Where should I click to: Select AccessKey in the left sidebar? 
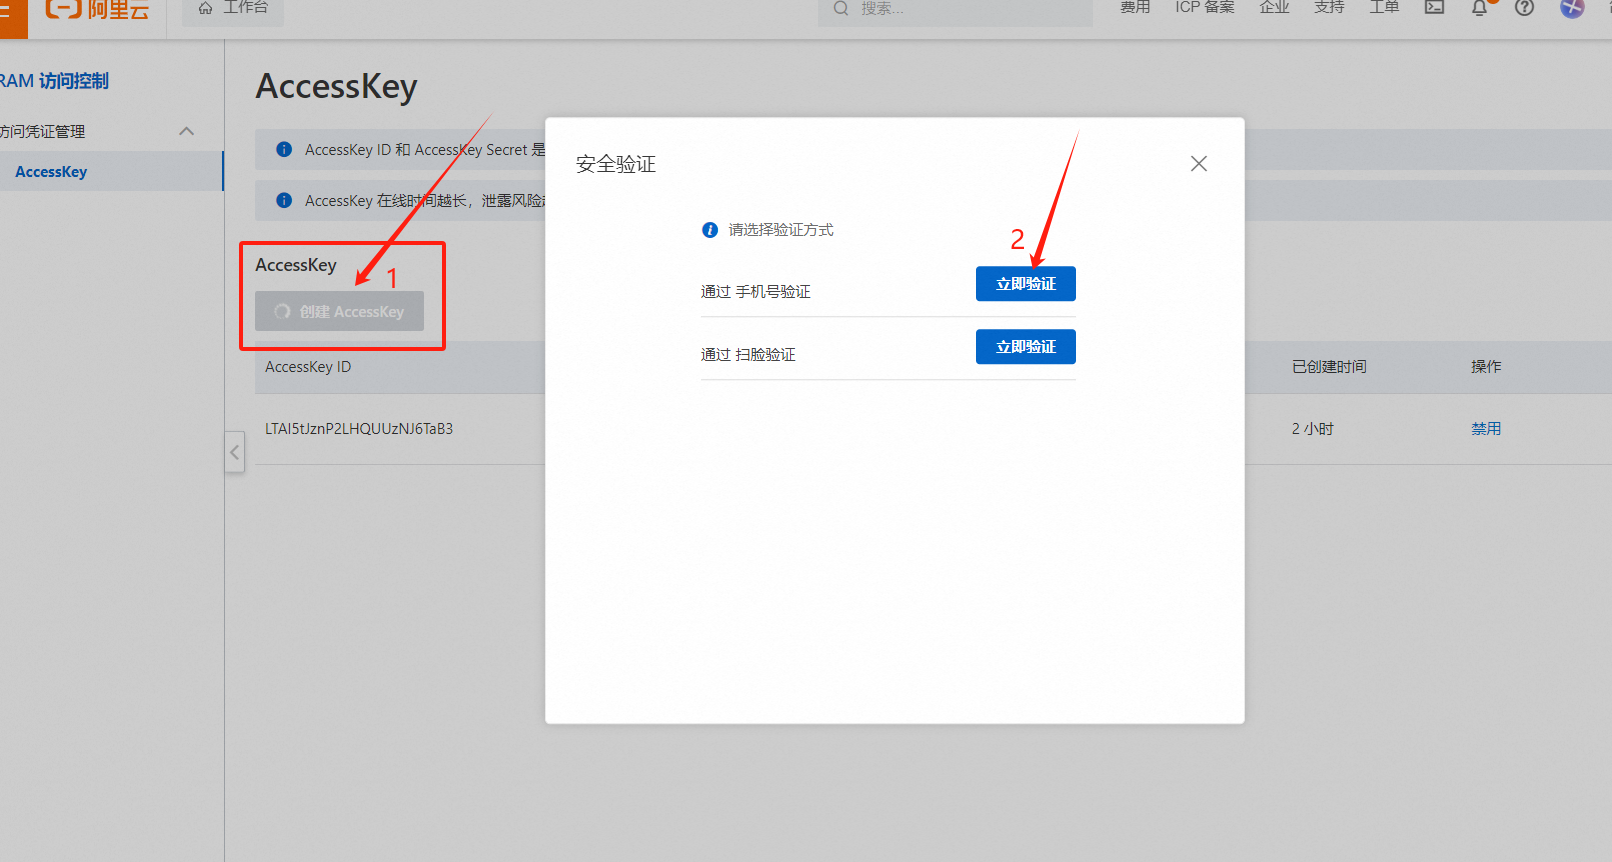(x=111, y=171)
